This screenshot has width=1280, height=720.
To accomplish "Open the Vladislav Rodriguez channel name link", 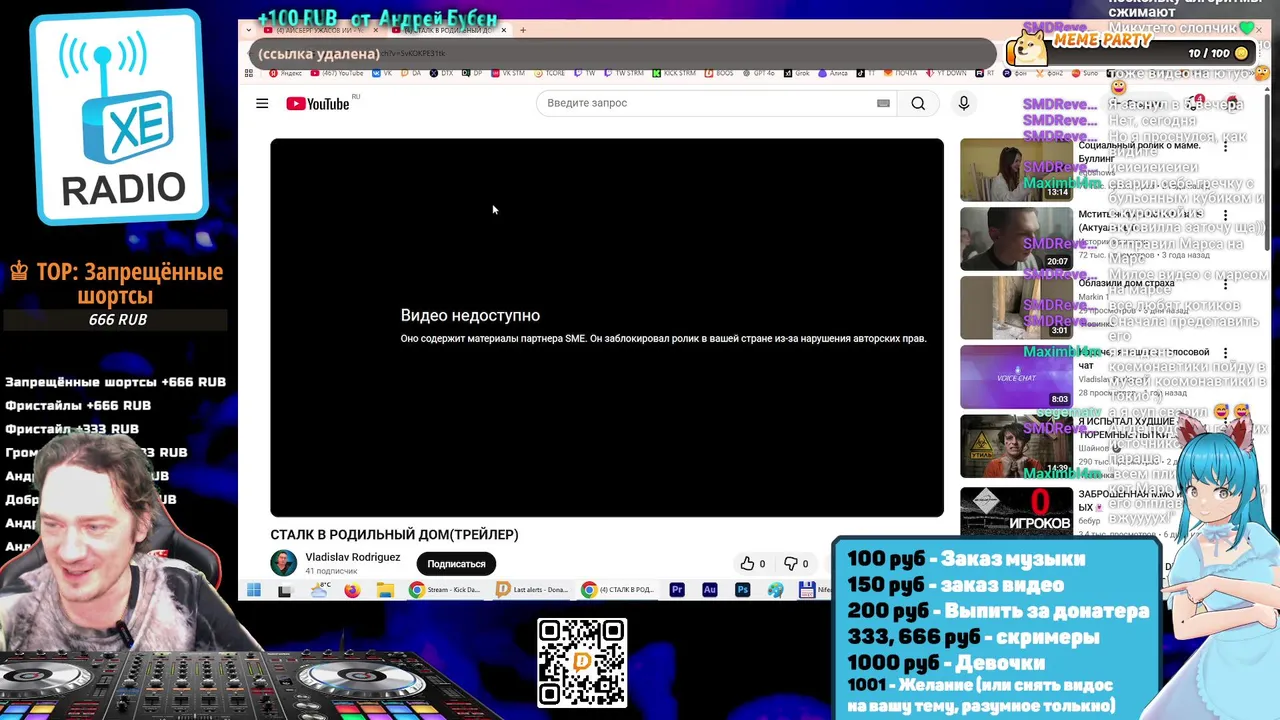I will tap(353, 557).
